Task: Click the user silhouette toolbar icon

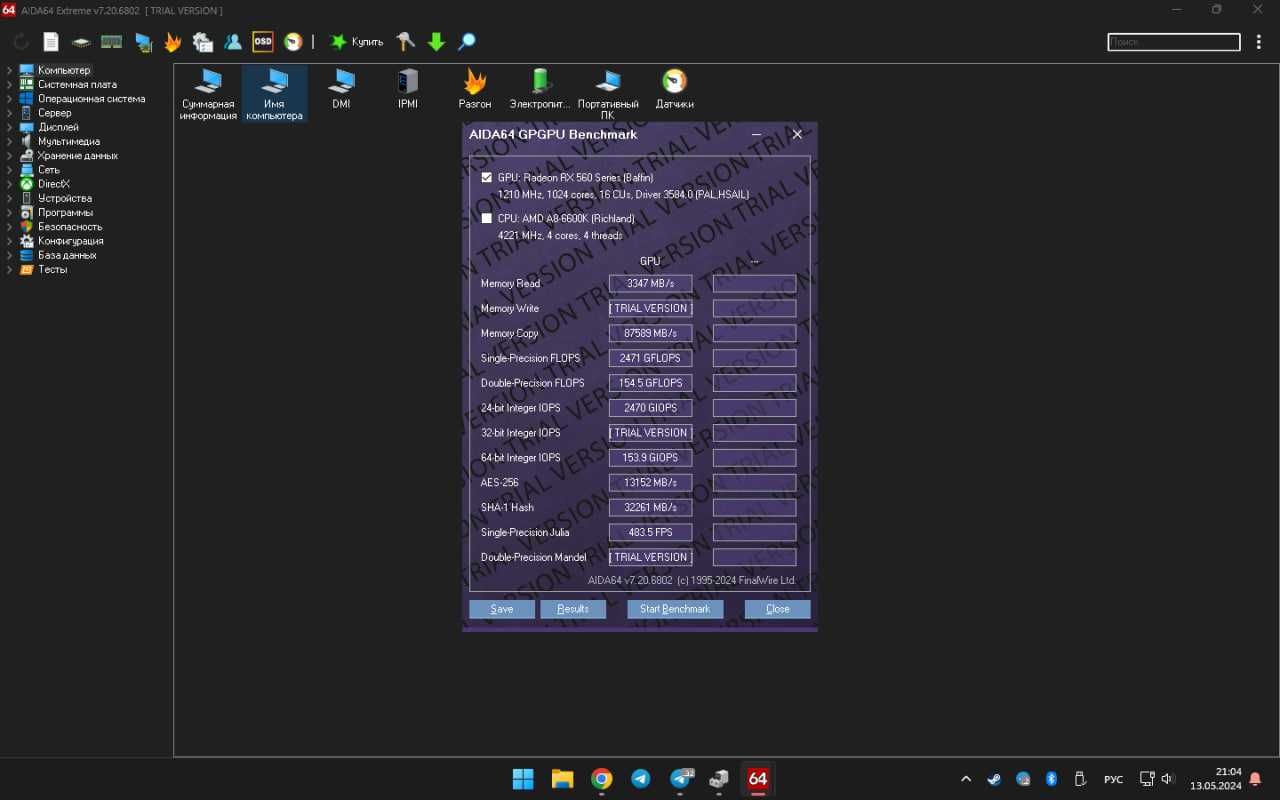Action: (233, 42)
